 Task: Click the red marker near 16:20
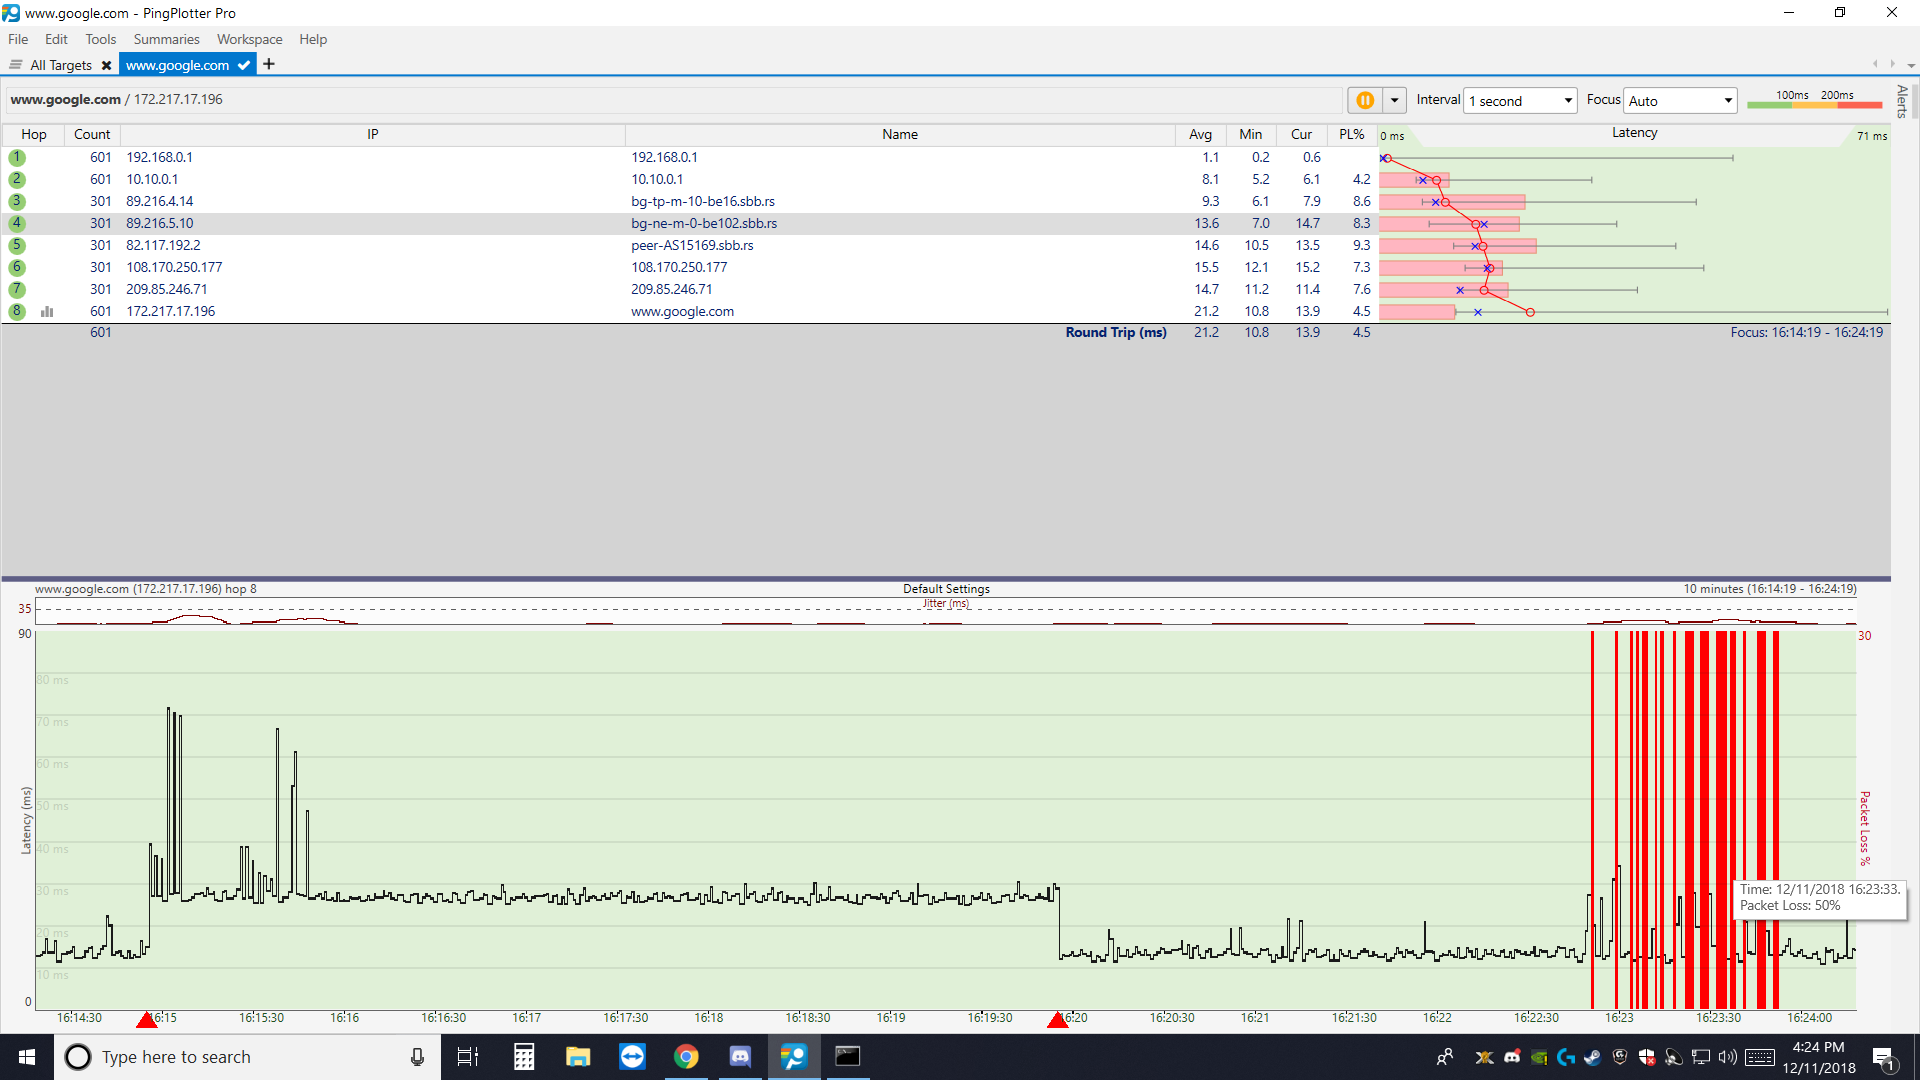pos(1058,1019)
